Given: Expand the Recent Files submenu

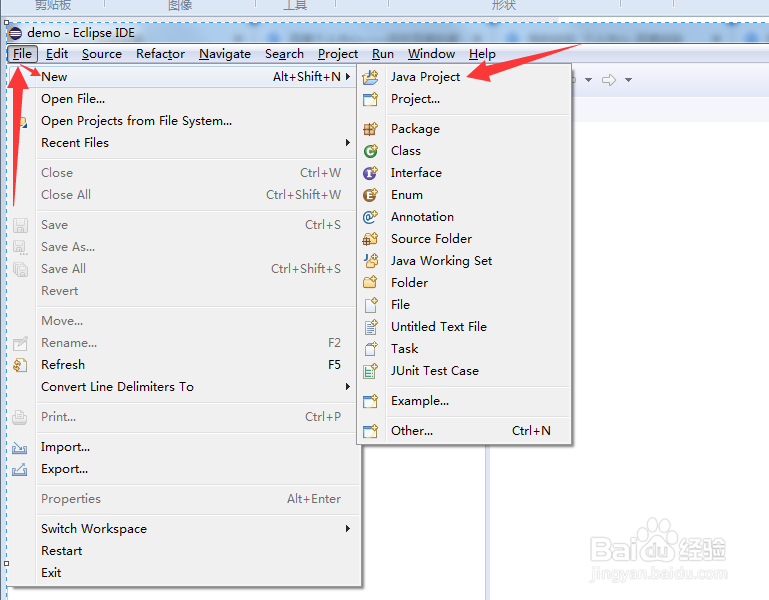Looking at the screenshot, I should pyautogui.click(x=348, y=143).
